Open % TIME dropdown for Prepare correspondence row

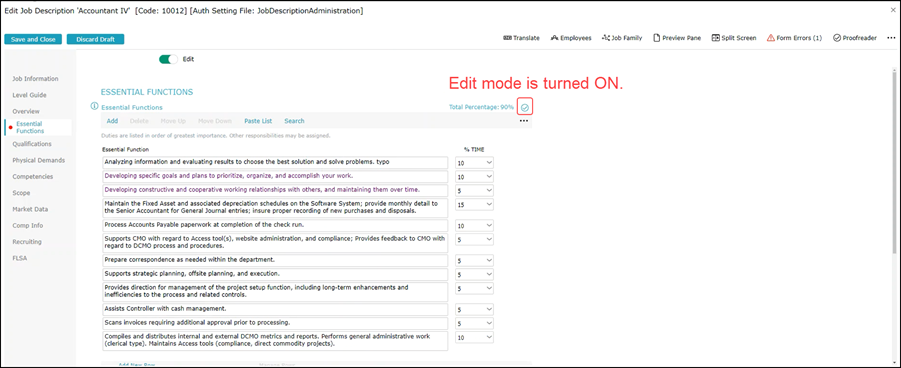coord(474,260)
